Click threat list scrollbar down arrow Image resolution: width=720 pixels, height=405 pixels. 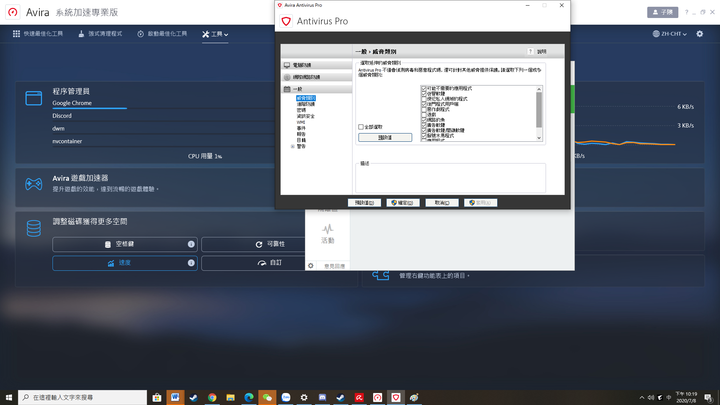pos(539,138)
